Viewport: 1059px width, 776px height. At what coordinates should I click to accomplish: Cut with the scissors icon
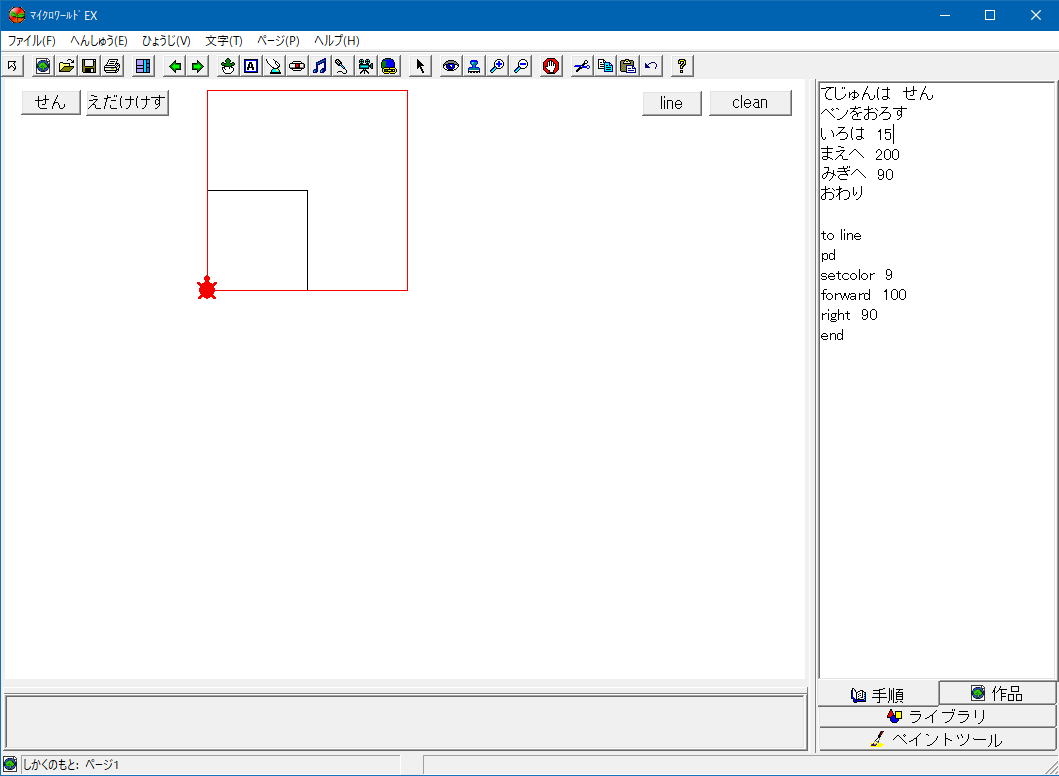pos(582,66)
